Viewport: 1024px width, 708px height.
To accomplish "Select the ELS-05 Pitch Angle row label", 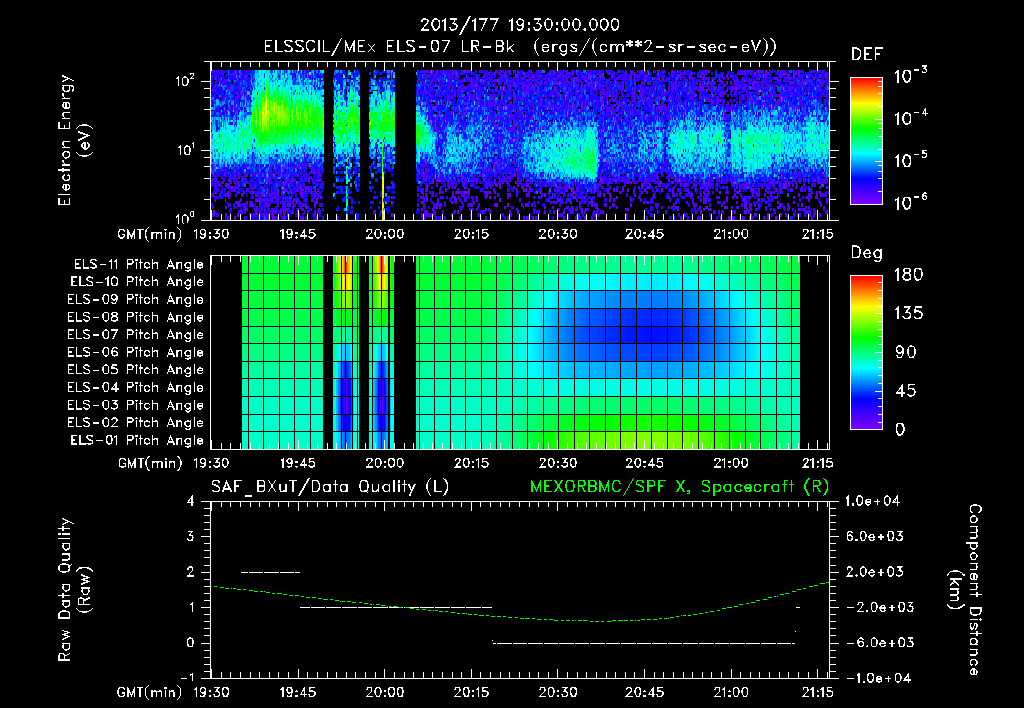I will (135, 370).
